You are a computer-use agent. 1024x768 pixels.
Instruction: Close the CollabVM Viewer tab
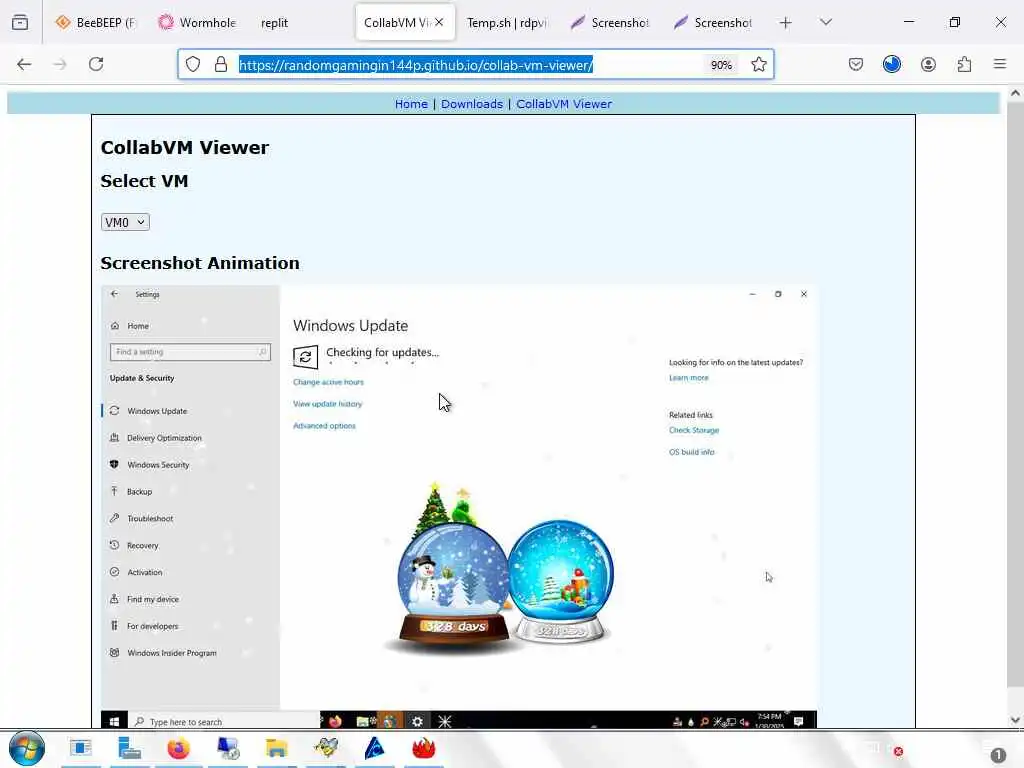click(x=439, y=22)
